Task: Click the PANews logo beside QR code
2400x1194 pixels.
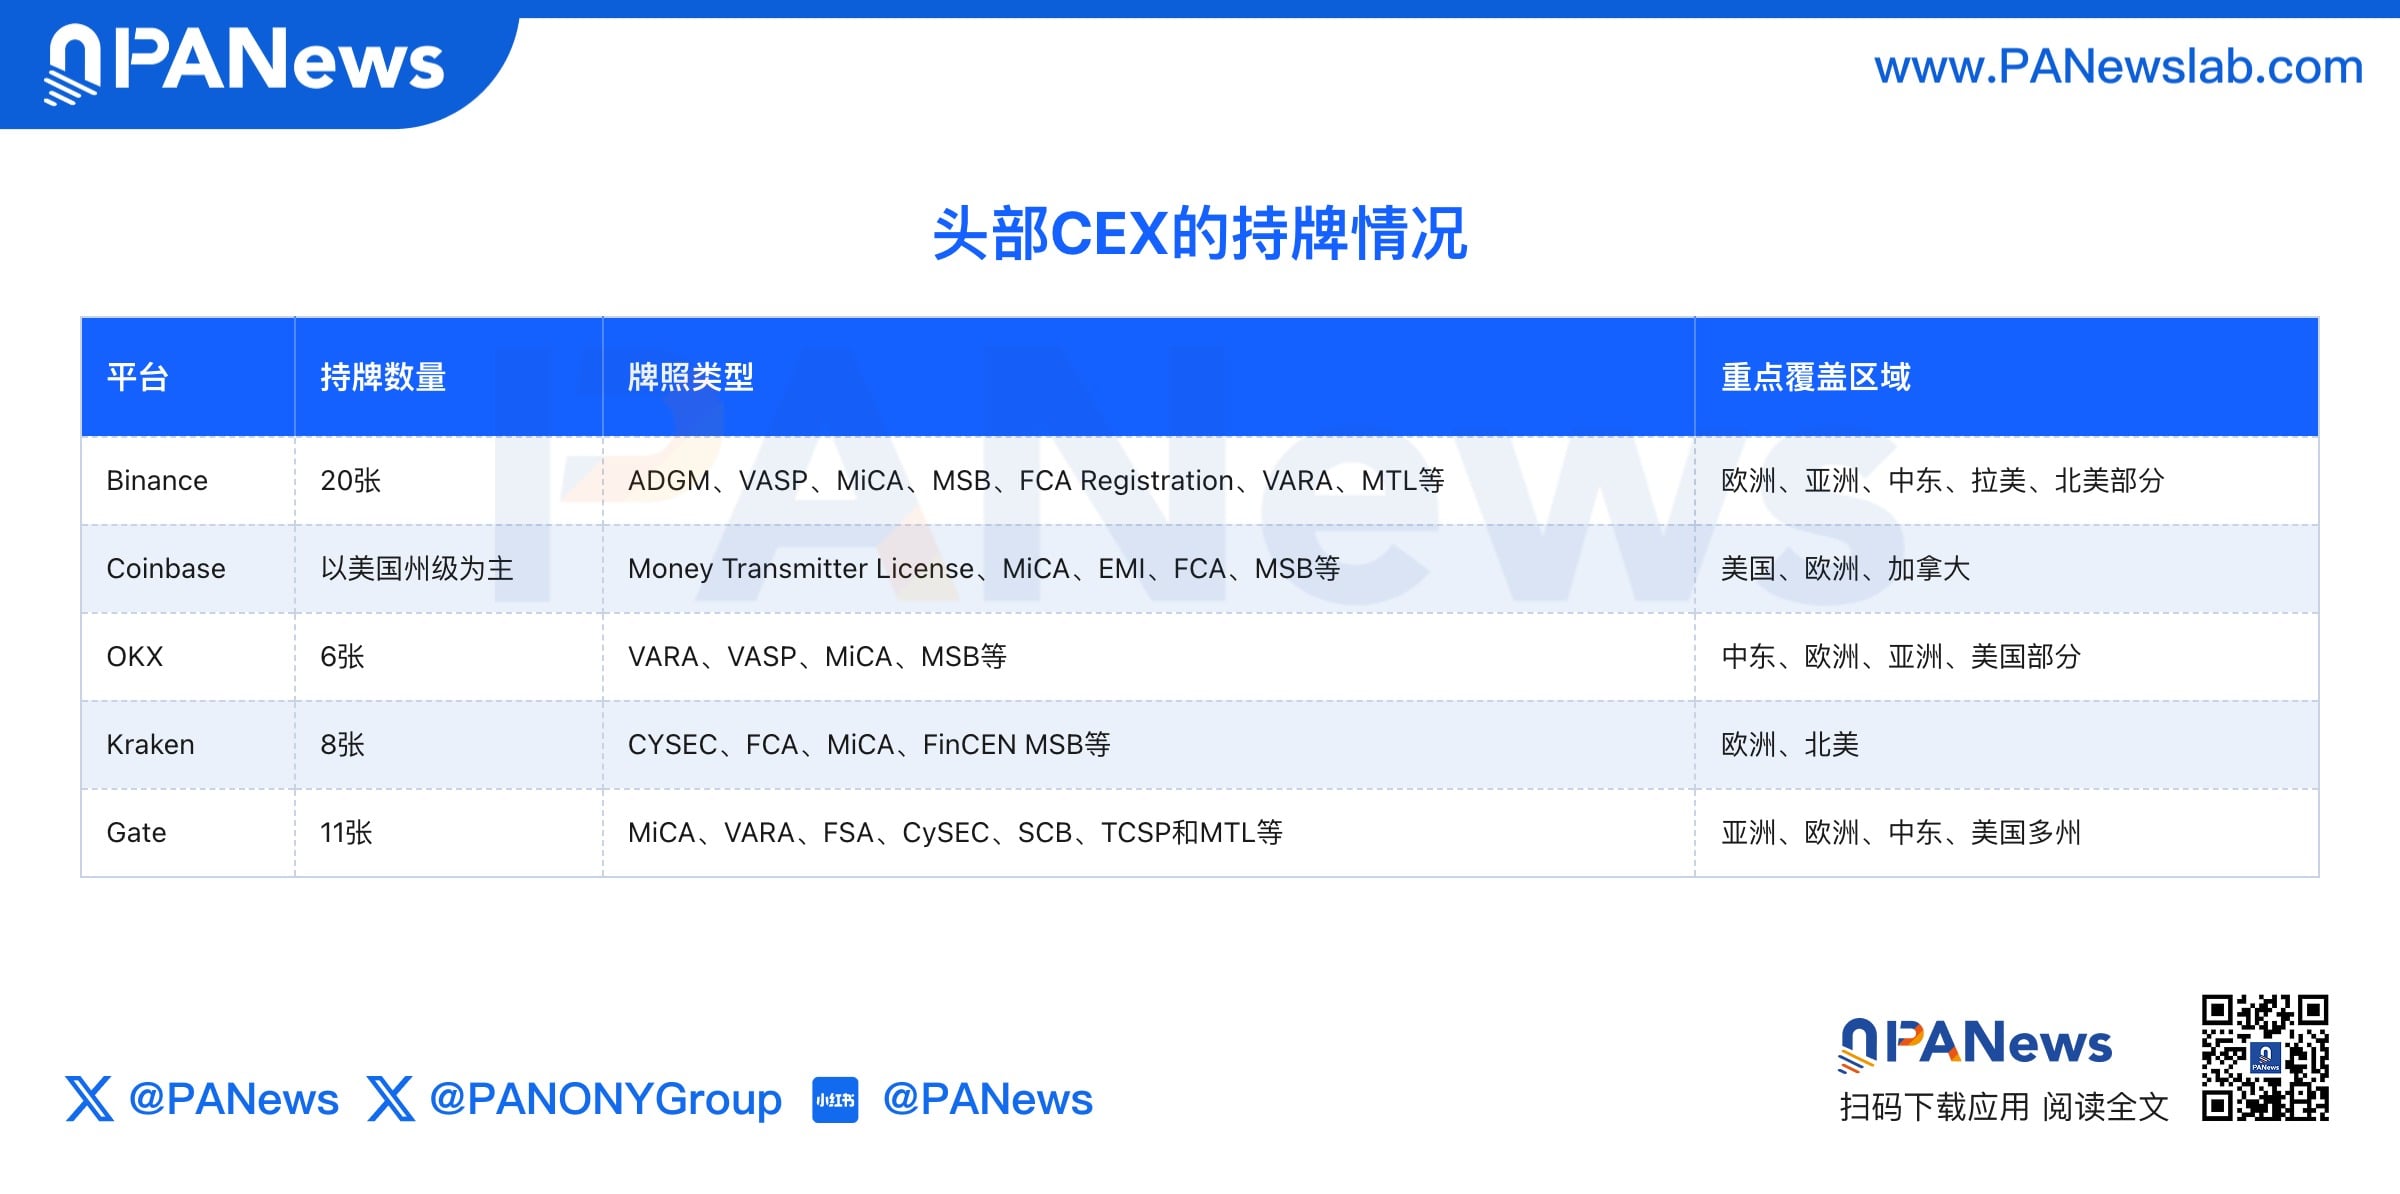Action: pos(1975,1044)
